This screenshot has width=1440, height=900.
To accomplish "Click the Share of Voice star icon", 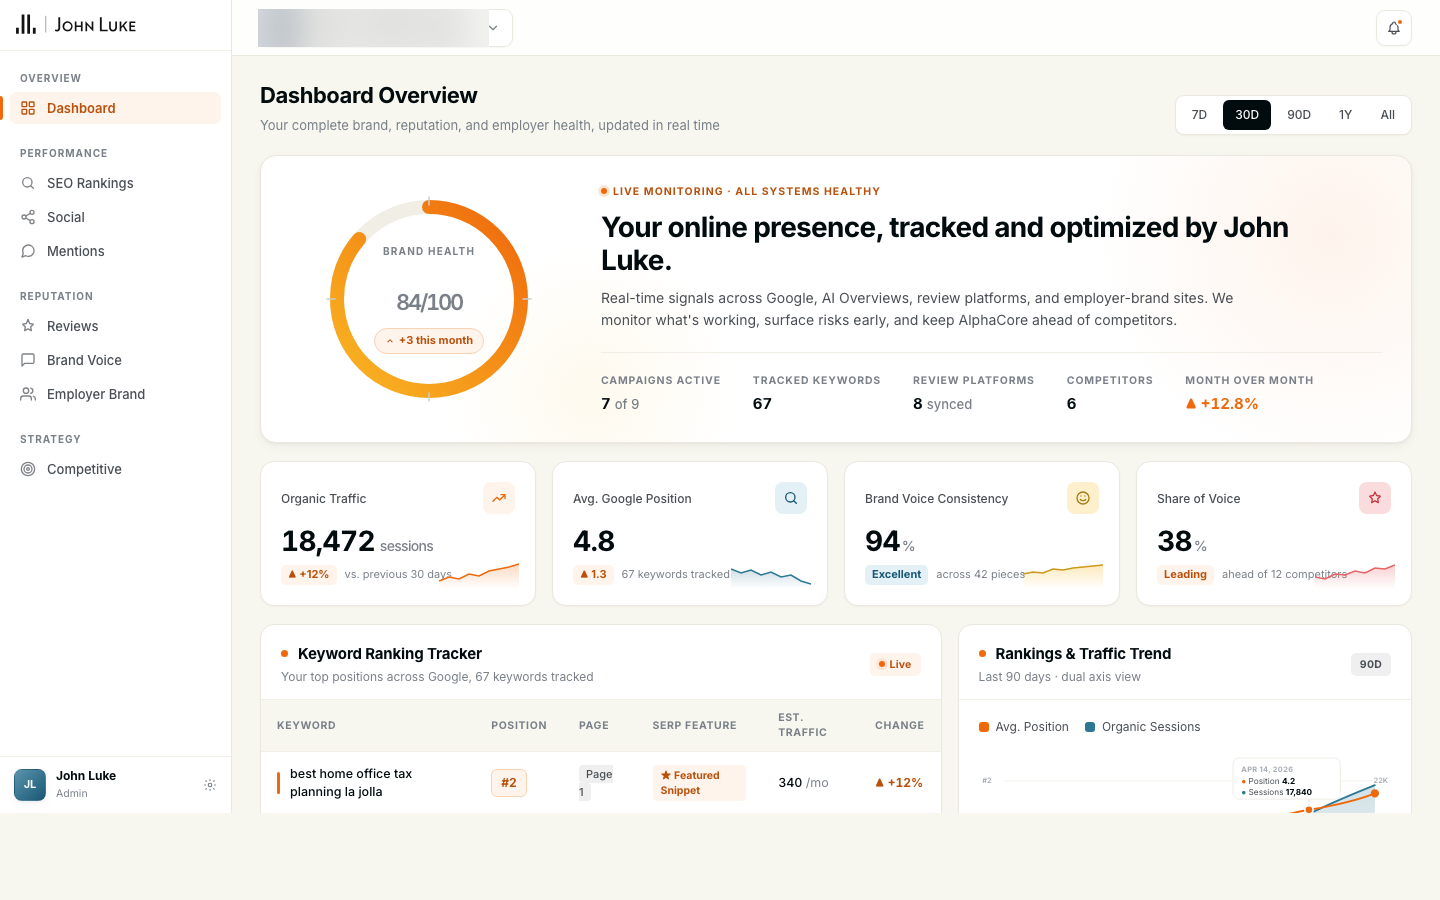I will point(1375,498).
